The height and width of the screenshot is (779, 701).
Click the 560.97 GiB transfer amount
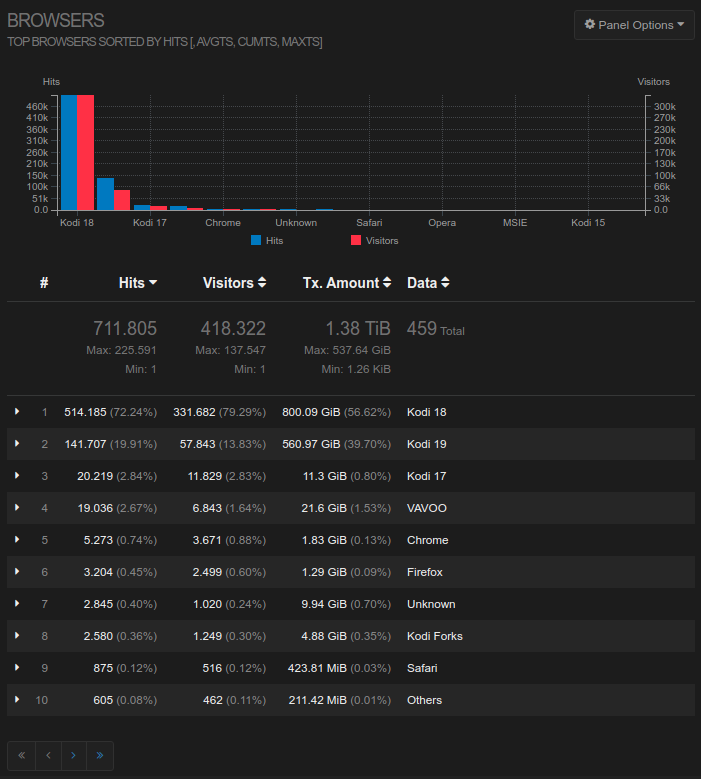click(x=311, y=444)
